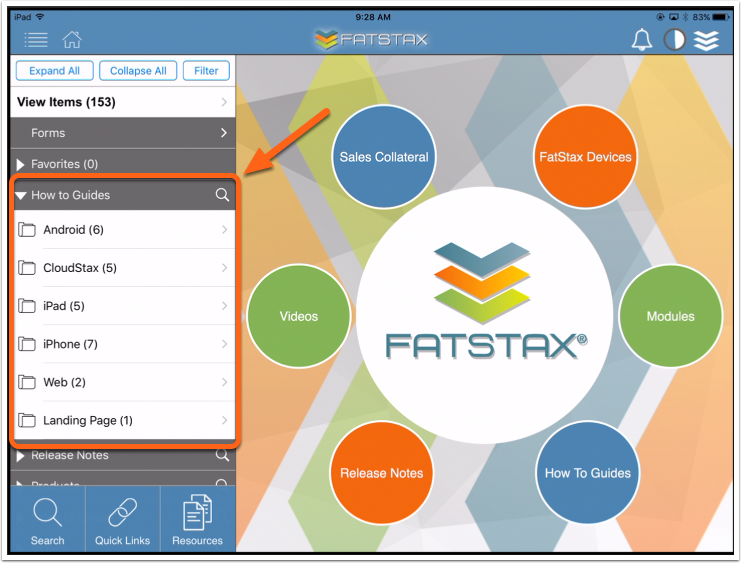Tap the Modules green circle
741x563 pixels.
[671, 316]
